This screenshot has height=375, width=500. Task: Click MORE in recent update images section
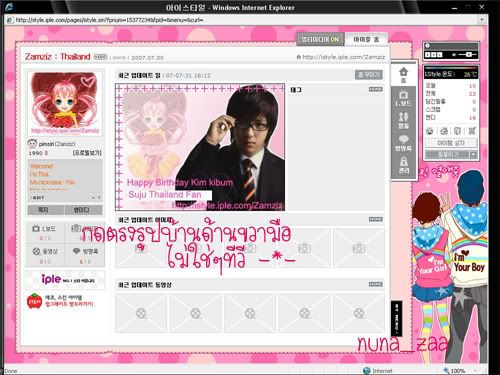[x=375, y=219]
